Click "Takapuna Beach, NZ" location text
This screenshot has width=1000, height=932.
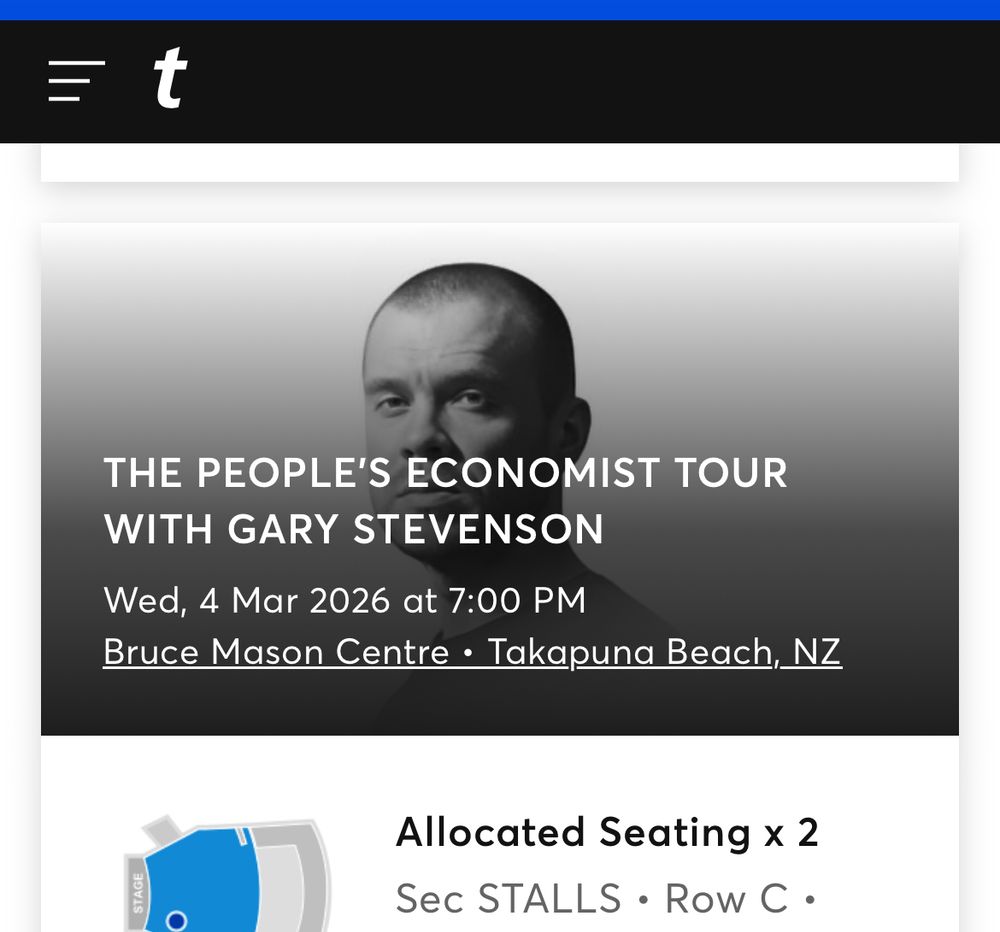(664, 653)
